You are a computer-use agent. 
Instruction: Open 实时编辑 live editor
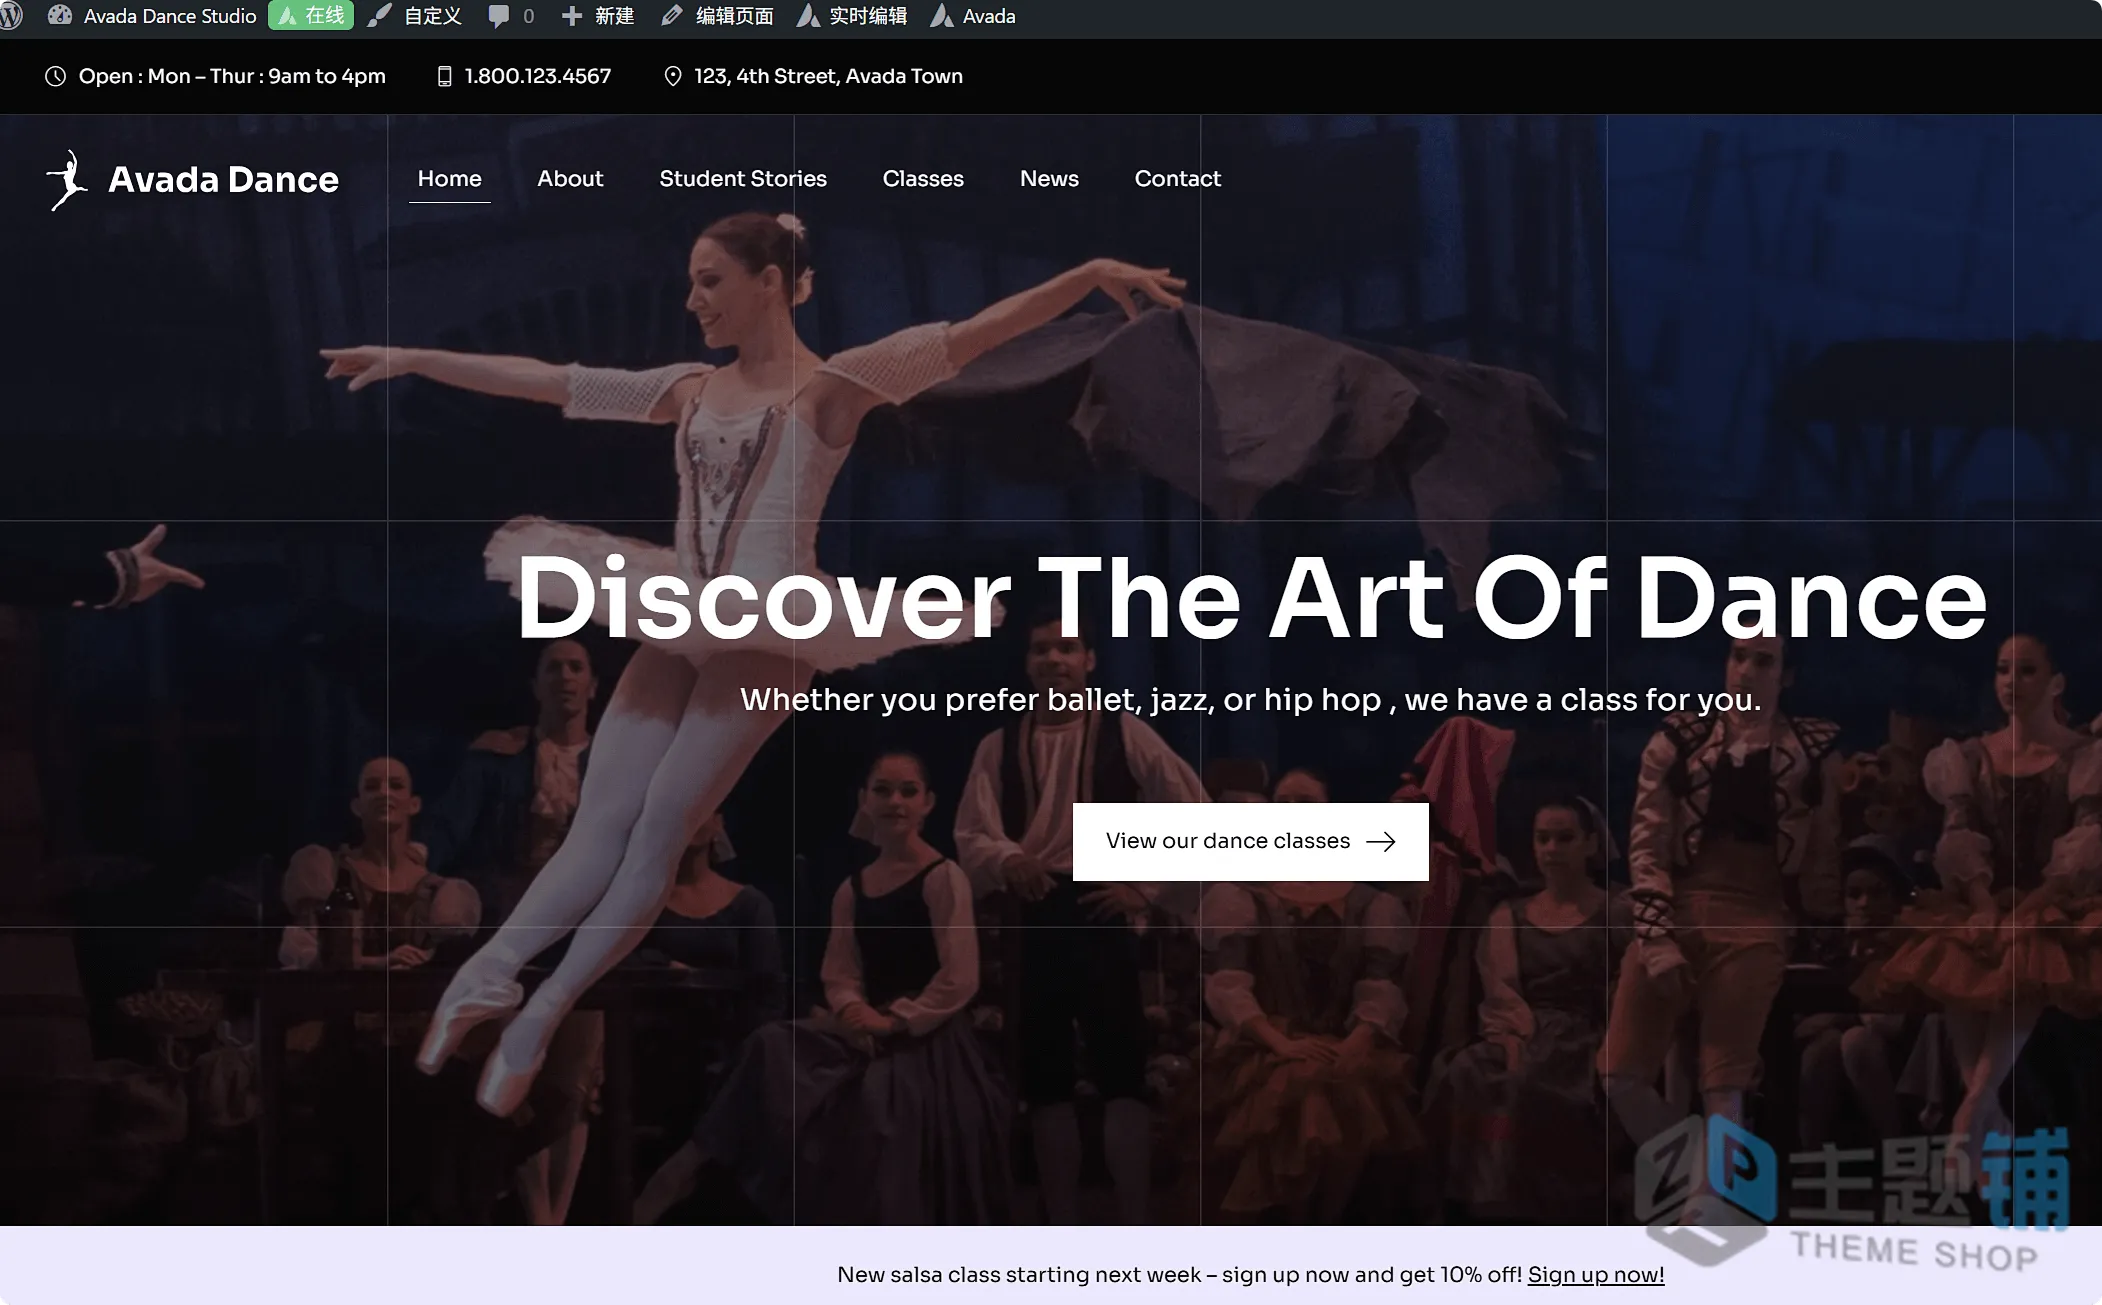[x=852, y=16]
